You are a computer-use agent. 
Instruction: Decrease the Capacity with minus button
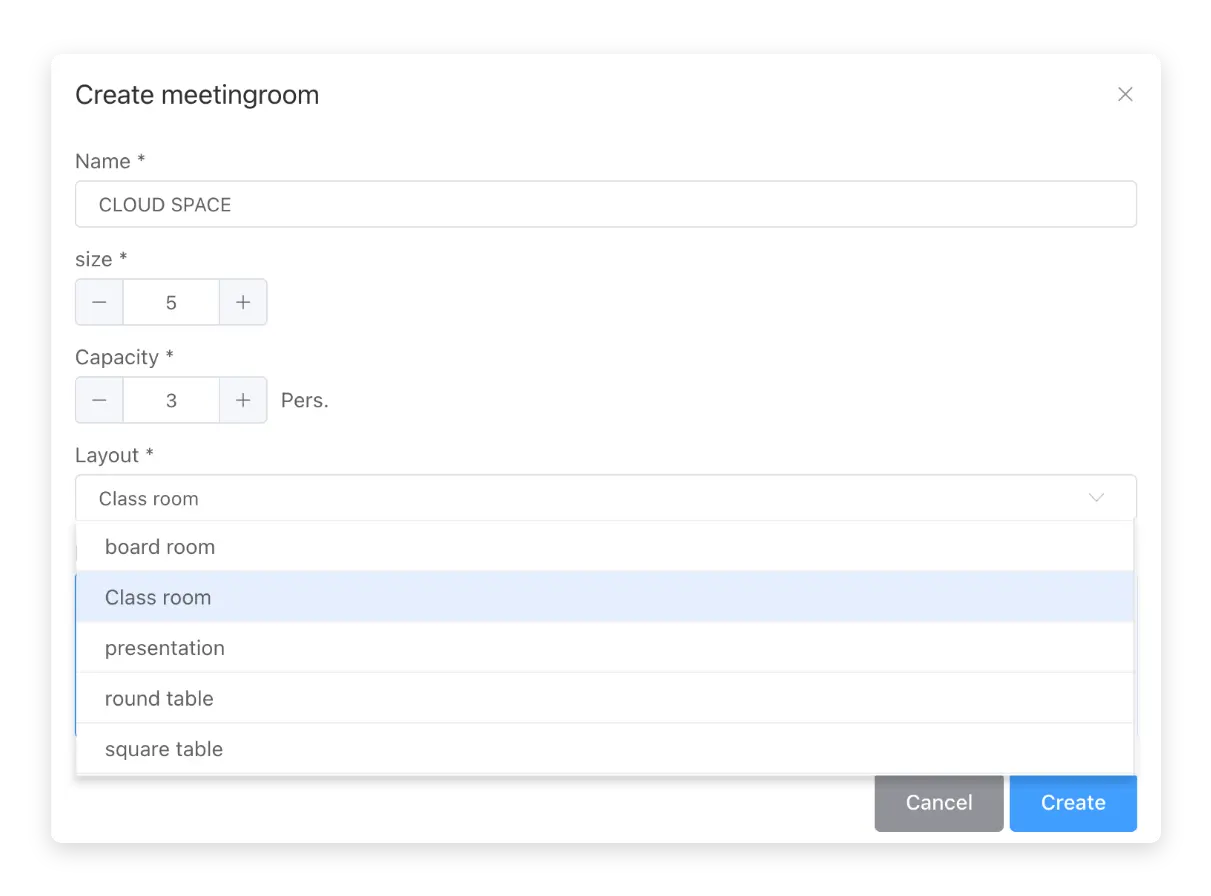pyautogui.click(x=99, y=400)
